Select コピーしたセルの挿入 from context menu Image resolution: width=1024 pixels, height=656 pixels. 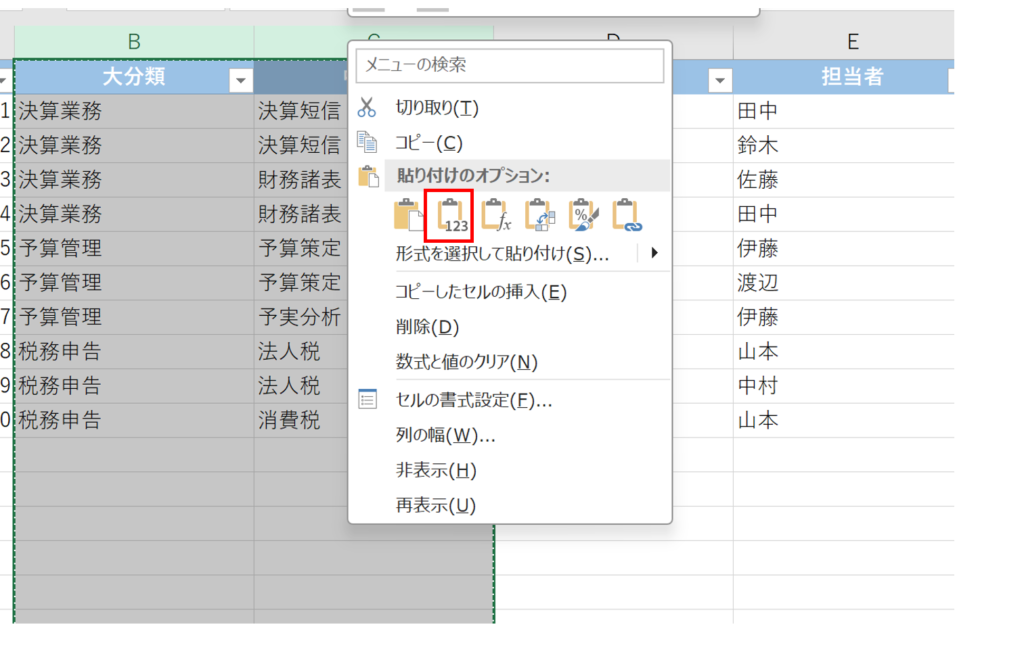481,292
